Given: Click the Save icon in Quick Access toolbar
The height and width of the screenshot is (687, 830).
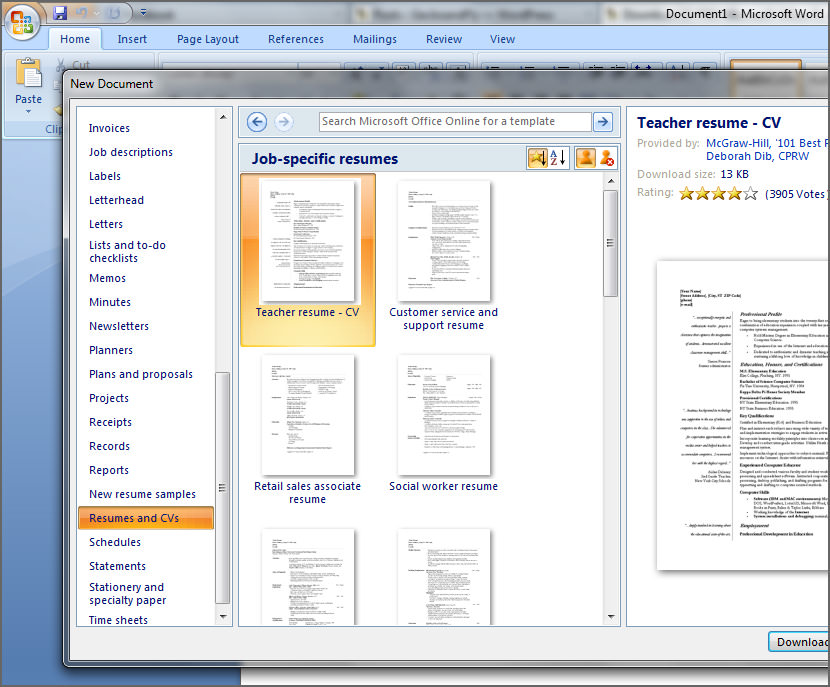Looking at the screenshot, I should pos(60,12).
